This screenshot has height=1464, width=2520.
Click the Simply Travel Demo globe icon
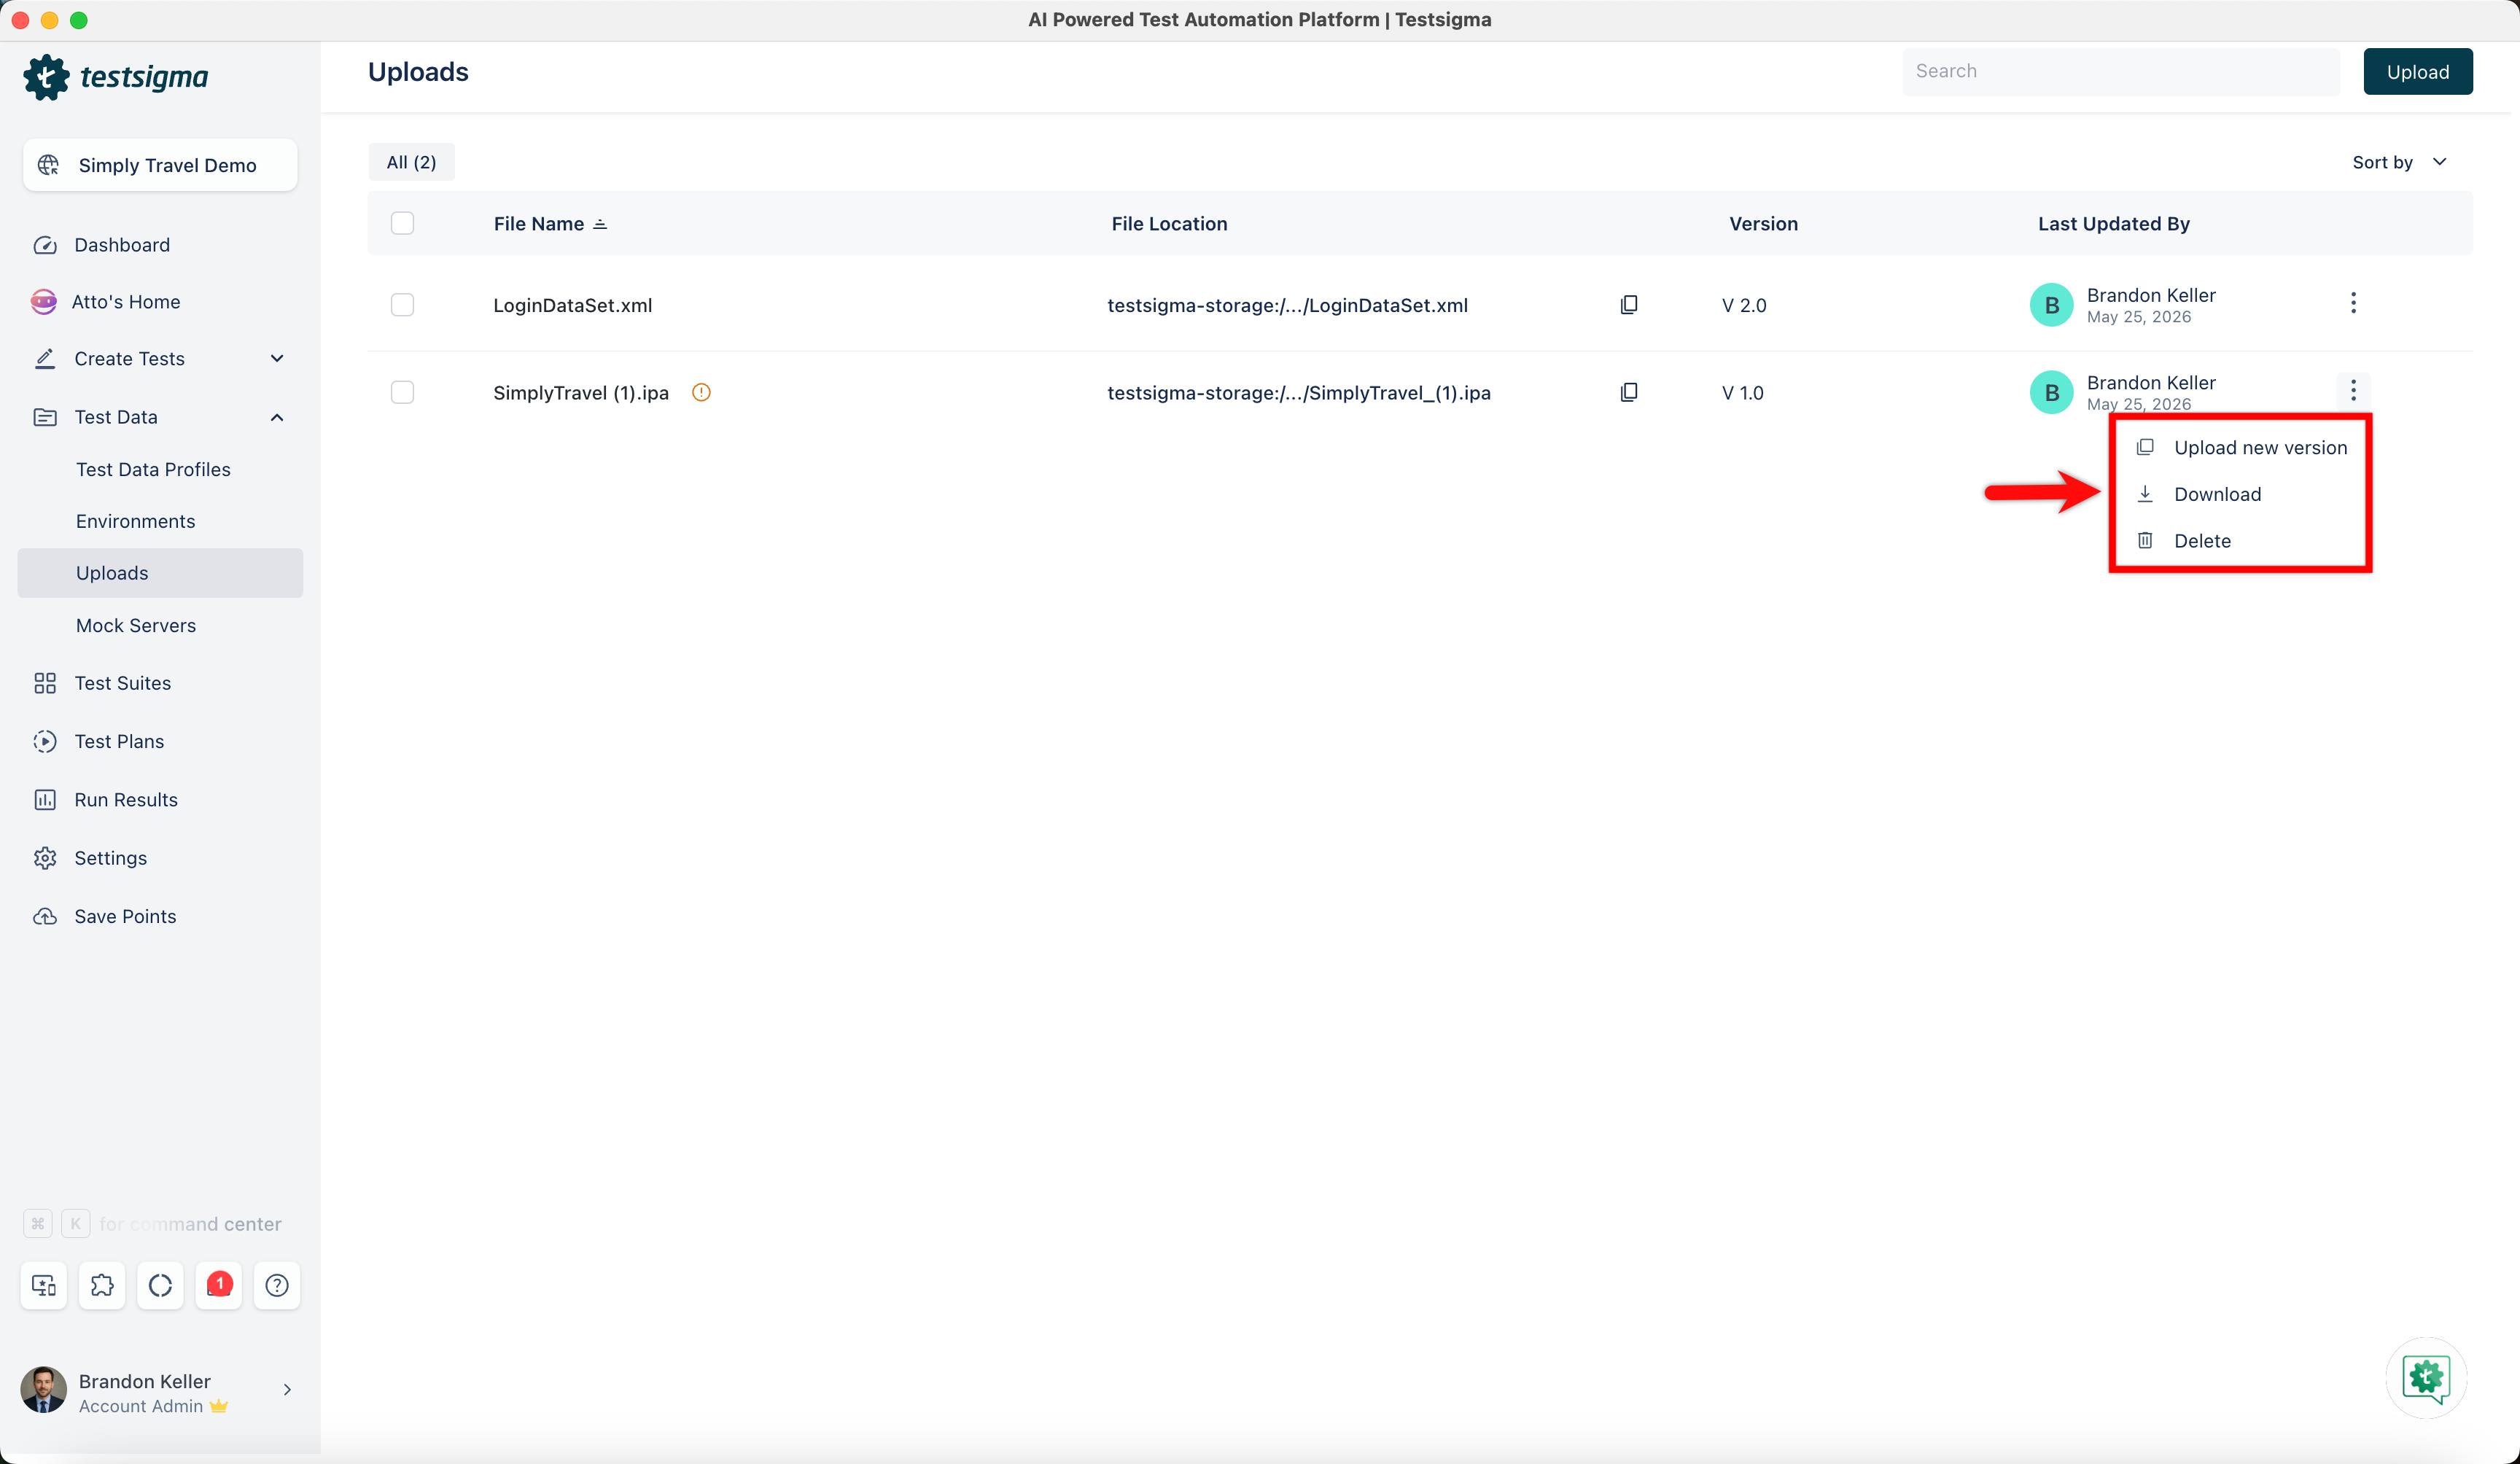(48, 165)
